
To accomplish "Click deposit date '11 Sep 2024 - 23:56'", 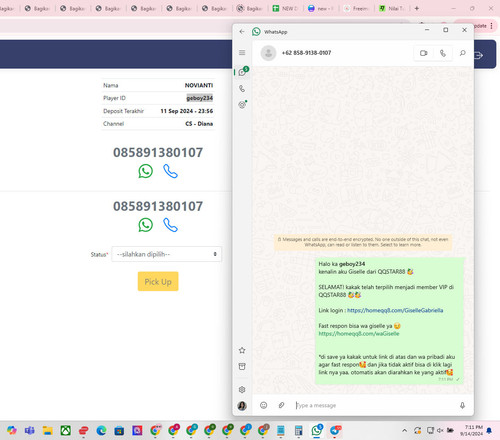I will [x=187, y=111].
